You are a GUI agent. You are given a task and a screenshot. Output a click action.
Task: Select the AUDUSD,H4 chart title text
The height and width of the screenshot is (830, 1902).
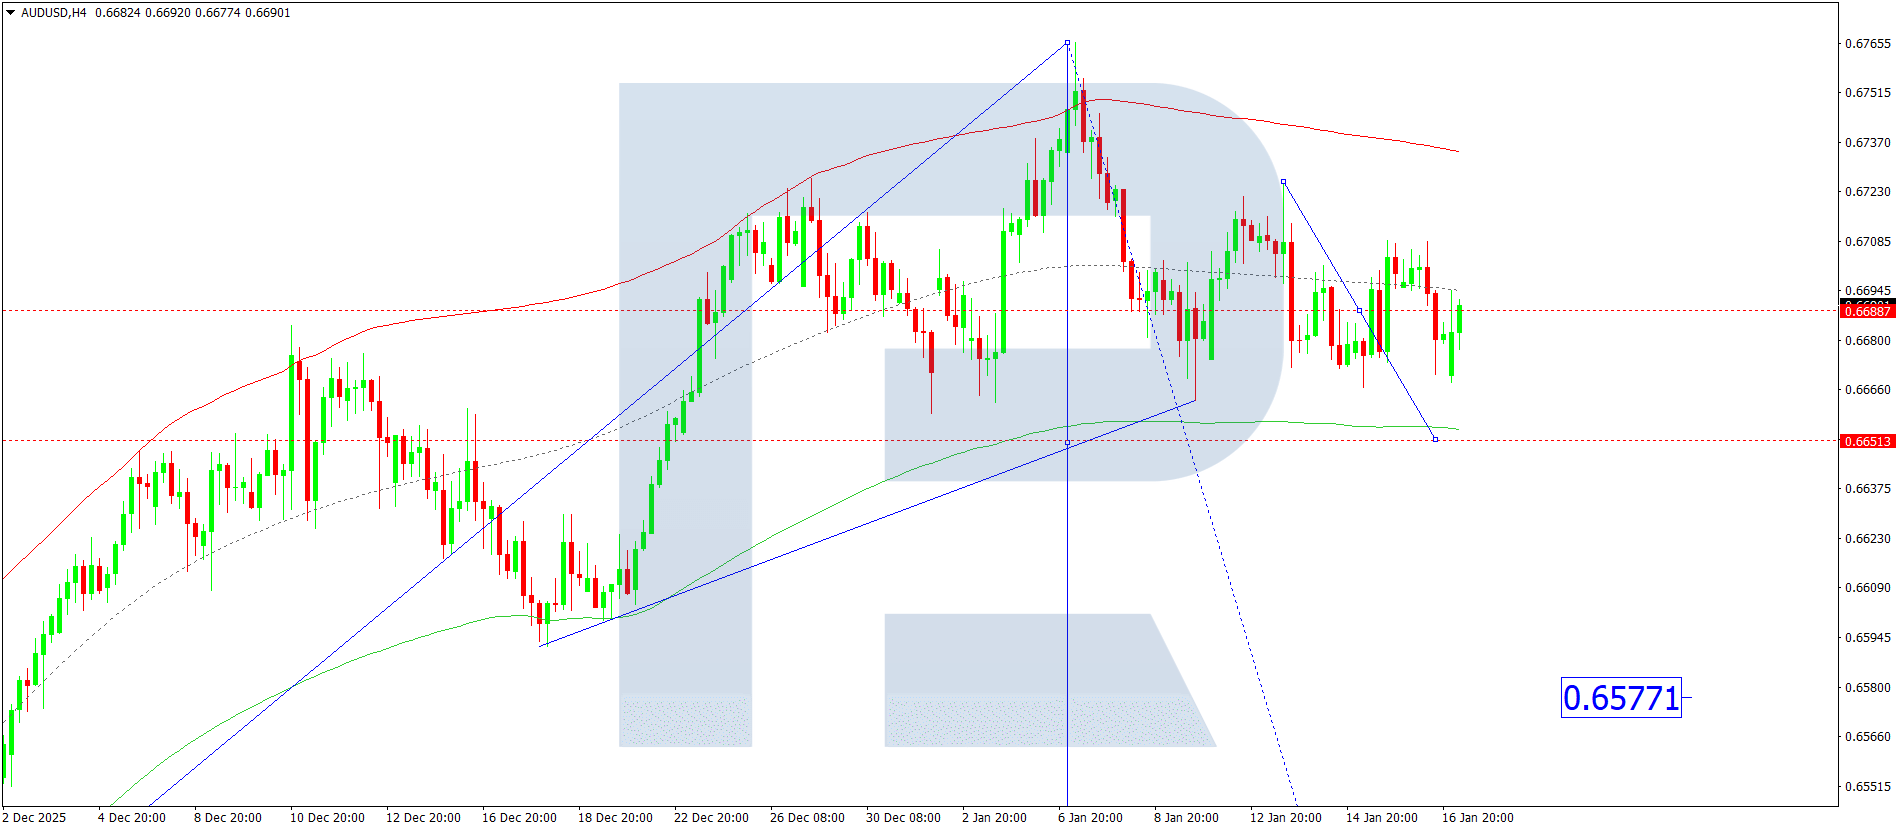tap(54, 13)
